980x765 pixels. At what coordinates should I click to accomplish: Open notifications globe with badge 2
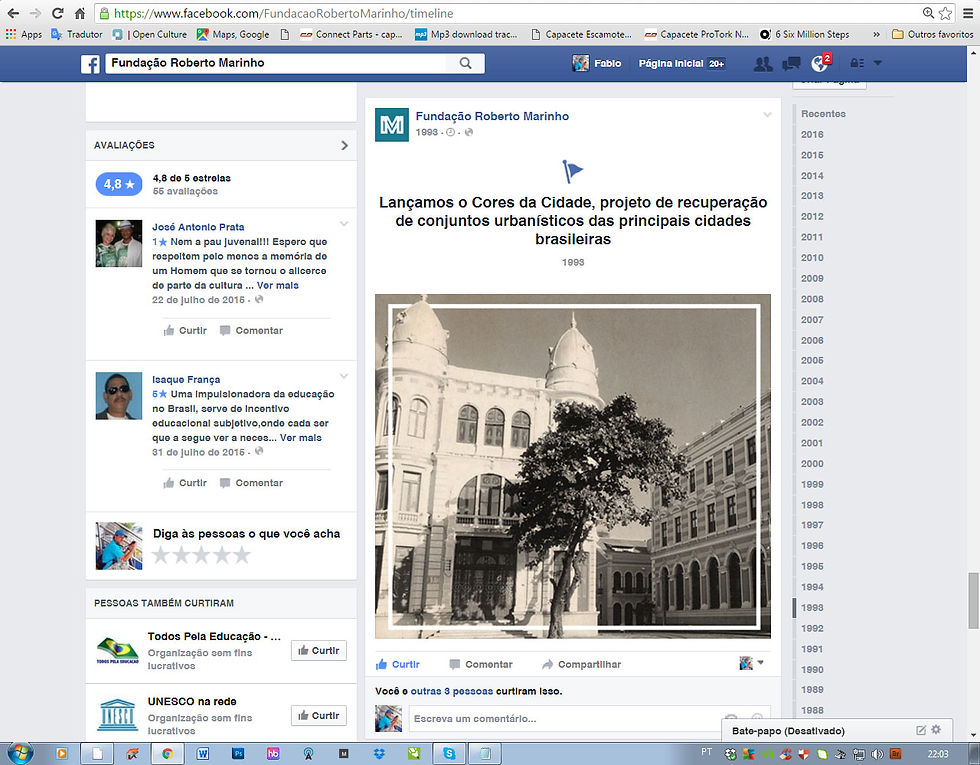click(821, 62)
